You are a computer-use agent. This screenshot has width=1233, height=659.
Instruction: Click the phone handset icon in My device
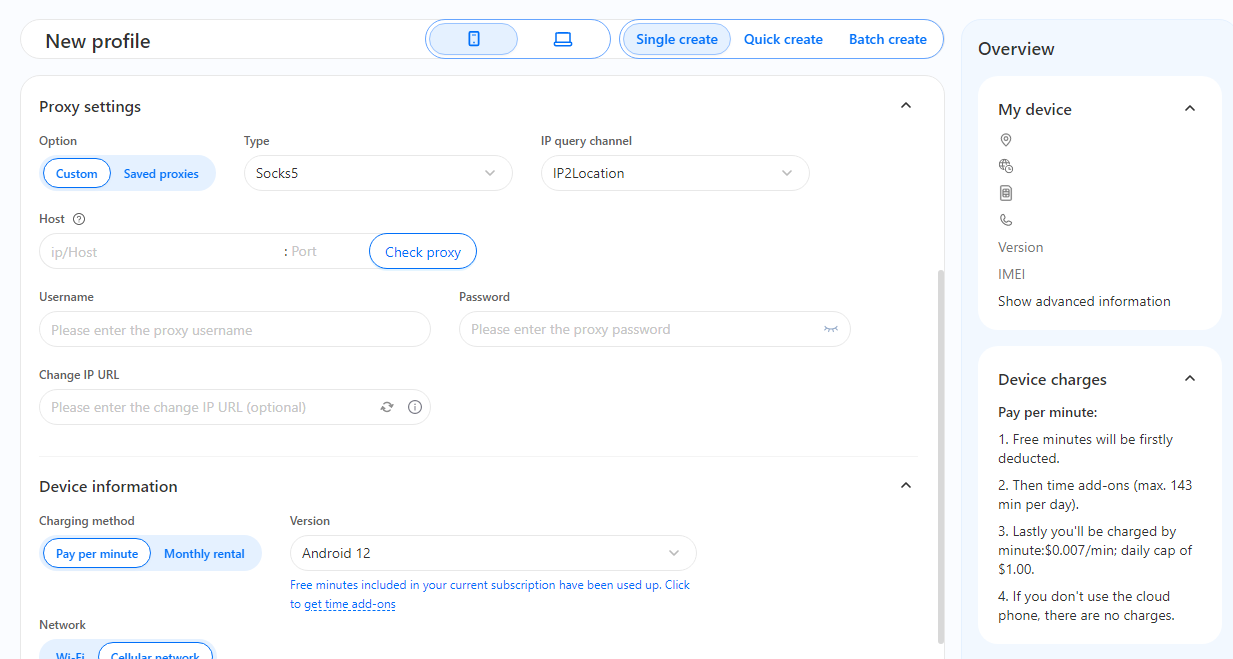point(1006,220)
